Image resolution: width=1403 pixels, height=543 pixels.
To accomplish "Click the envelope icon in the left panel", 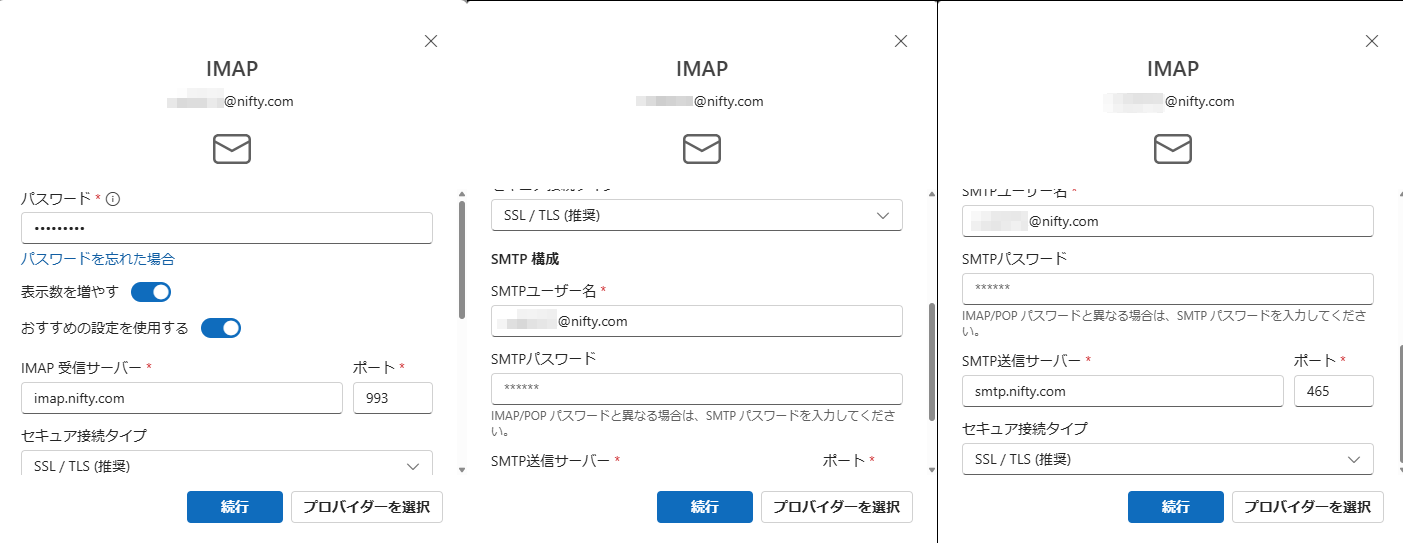I will click(x=231, y=149).
